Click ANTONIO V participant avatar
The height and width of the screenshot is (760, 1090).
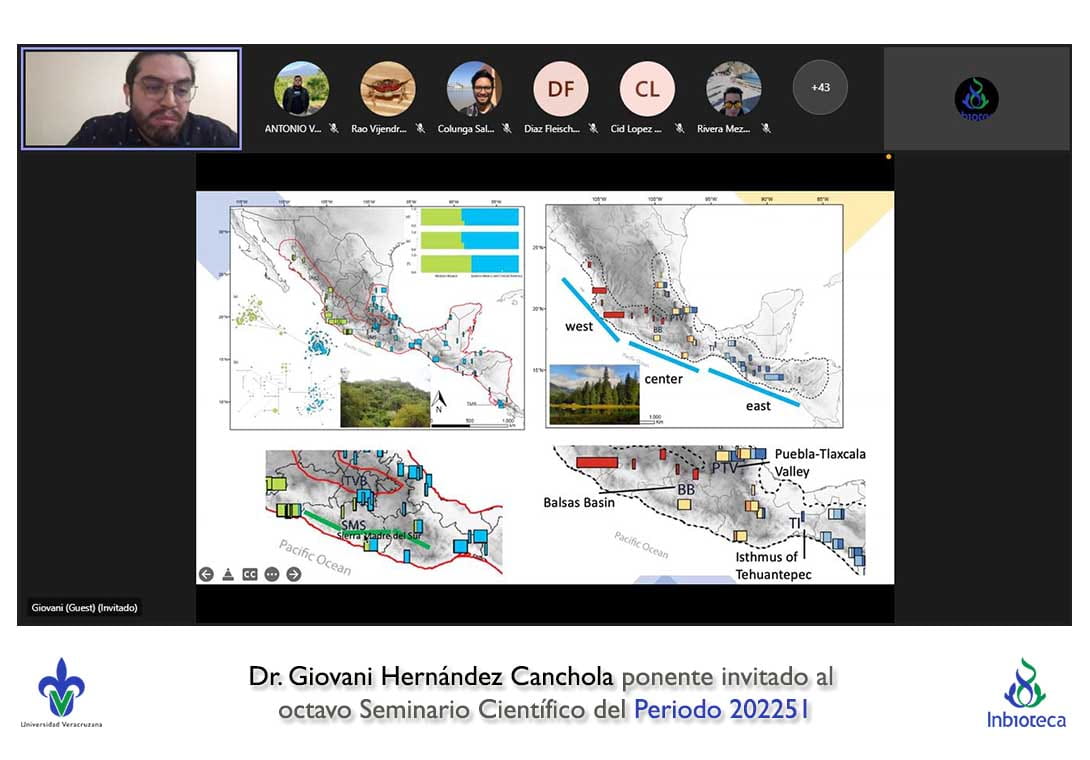(301, 89)
